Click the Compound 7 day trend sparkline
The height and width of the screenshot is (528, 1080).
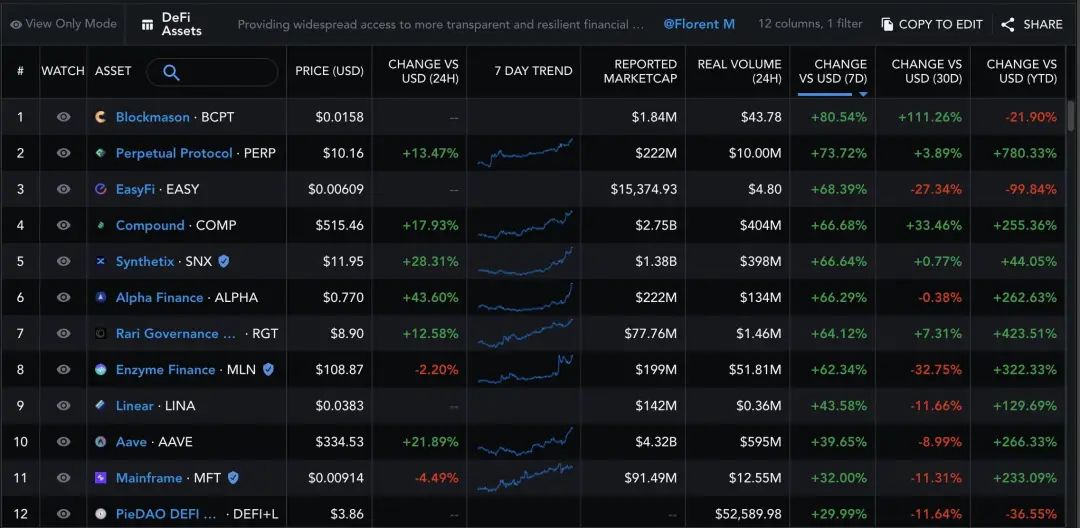[525, 225]
